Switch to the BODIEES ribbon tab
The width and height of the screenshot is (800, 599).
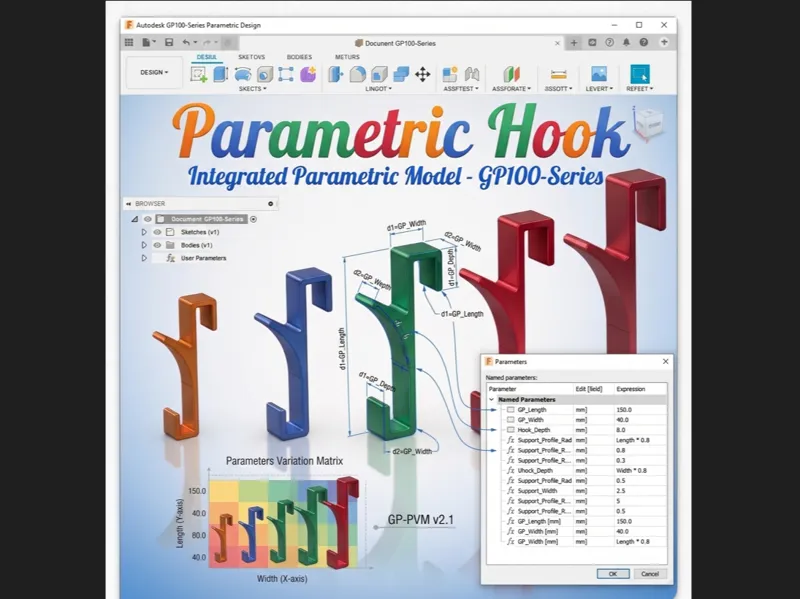299,57
